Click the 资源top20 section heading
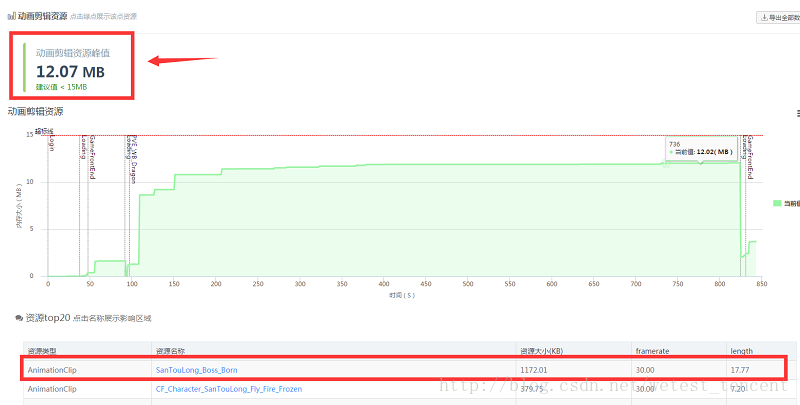 click(48, 318)
